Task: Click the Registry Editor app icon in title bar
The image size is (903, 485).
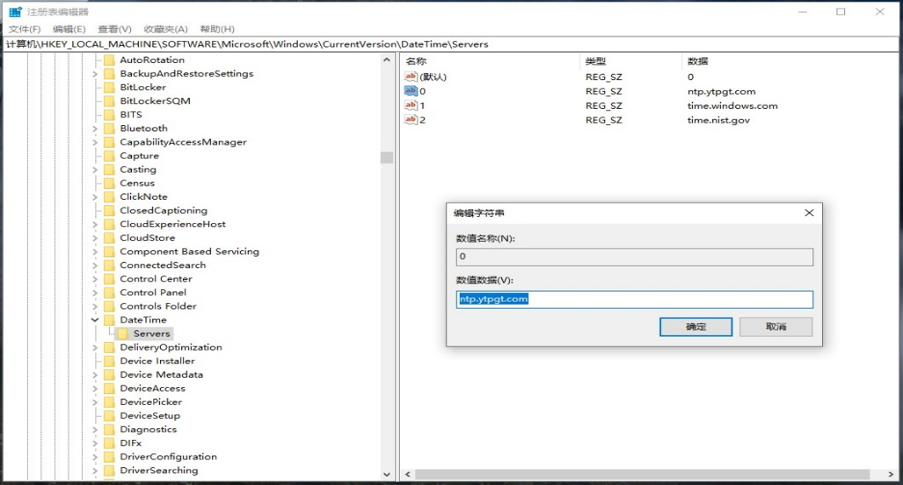Action: click(x=15, y=12)
